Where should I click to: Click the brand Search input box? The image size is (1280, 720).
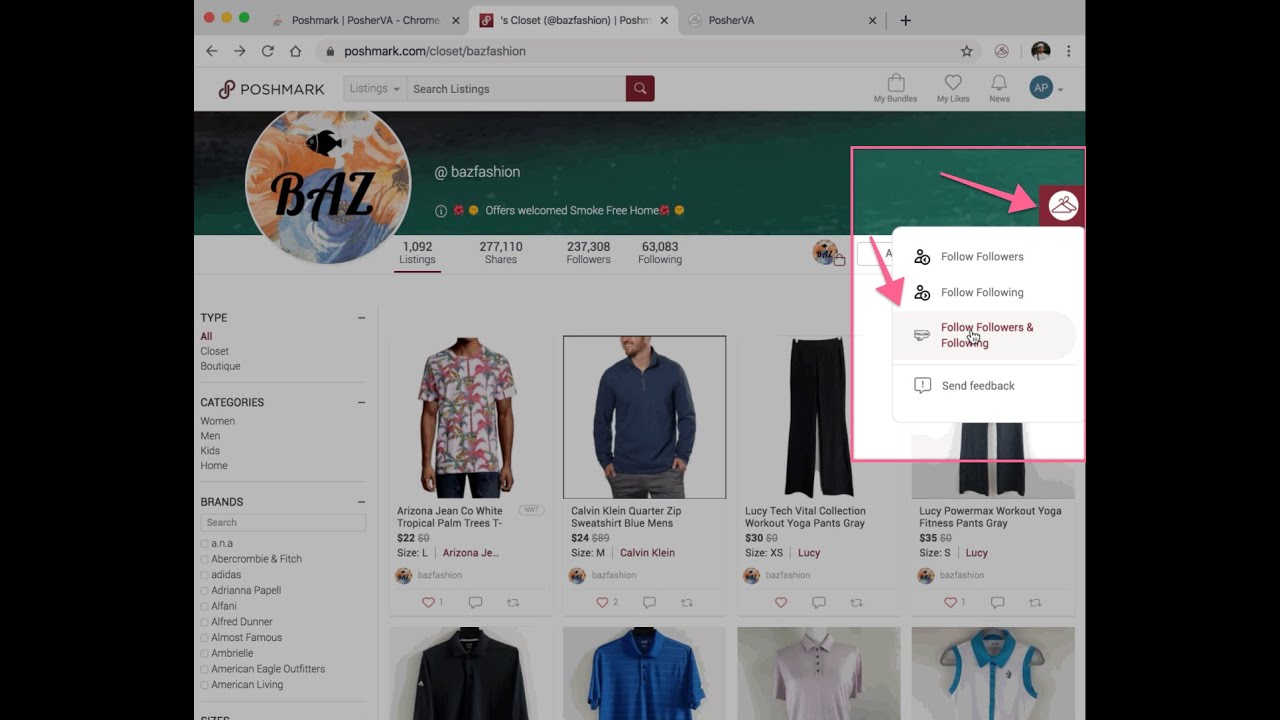coord(283,522)
